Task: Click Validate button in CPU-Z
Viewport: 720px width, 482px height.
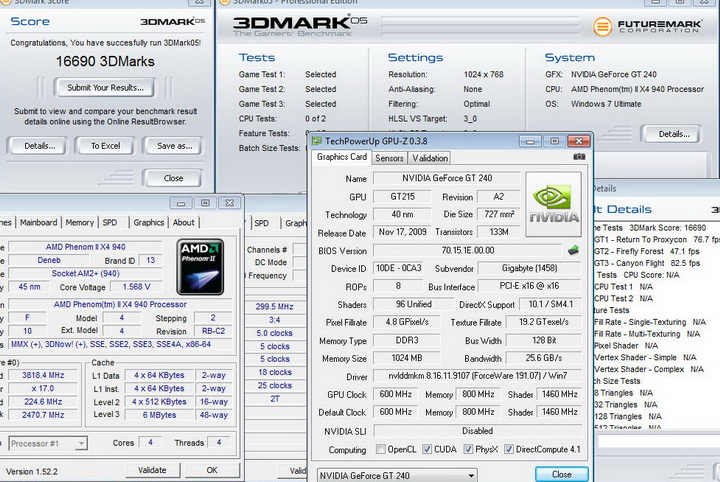Action: tap(152, 470)
